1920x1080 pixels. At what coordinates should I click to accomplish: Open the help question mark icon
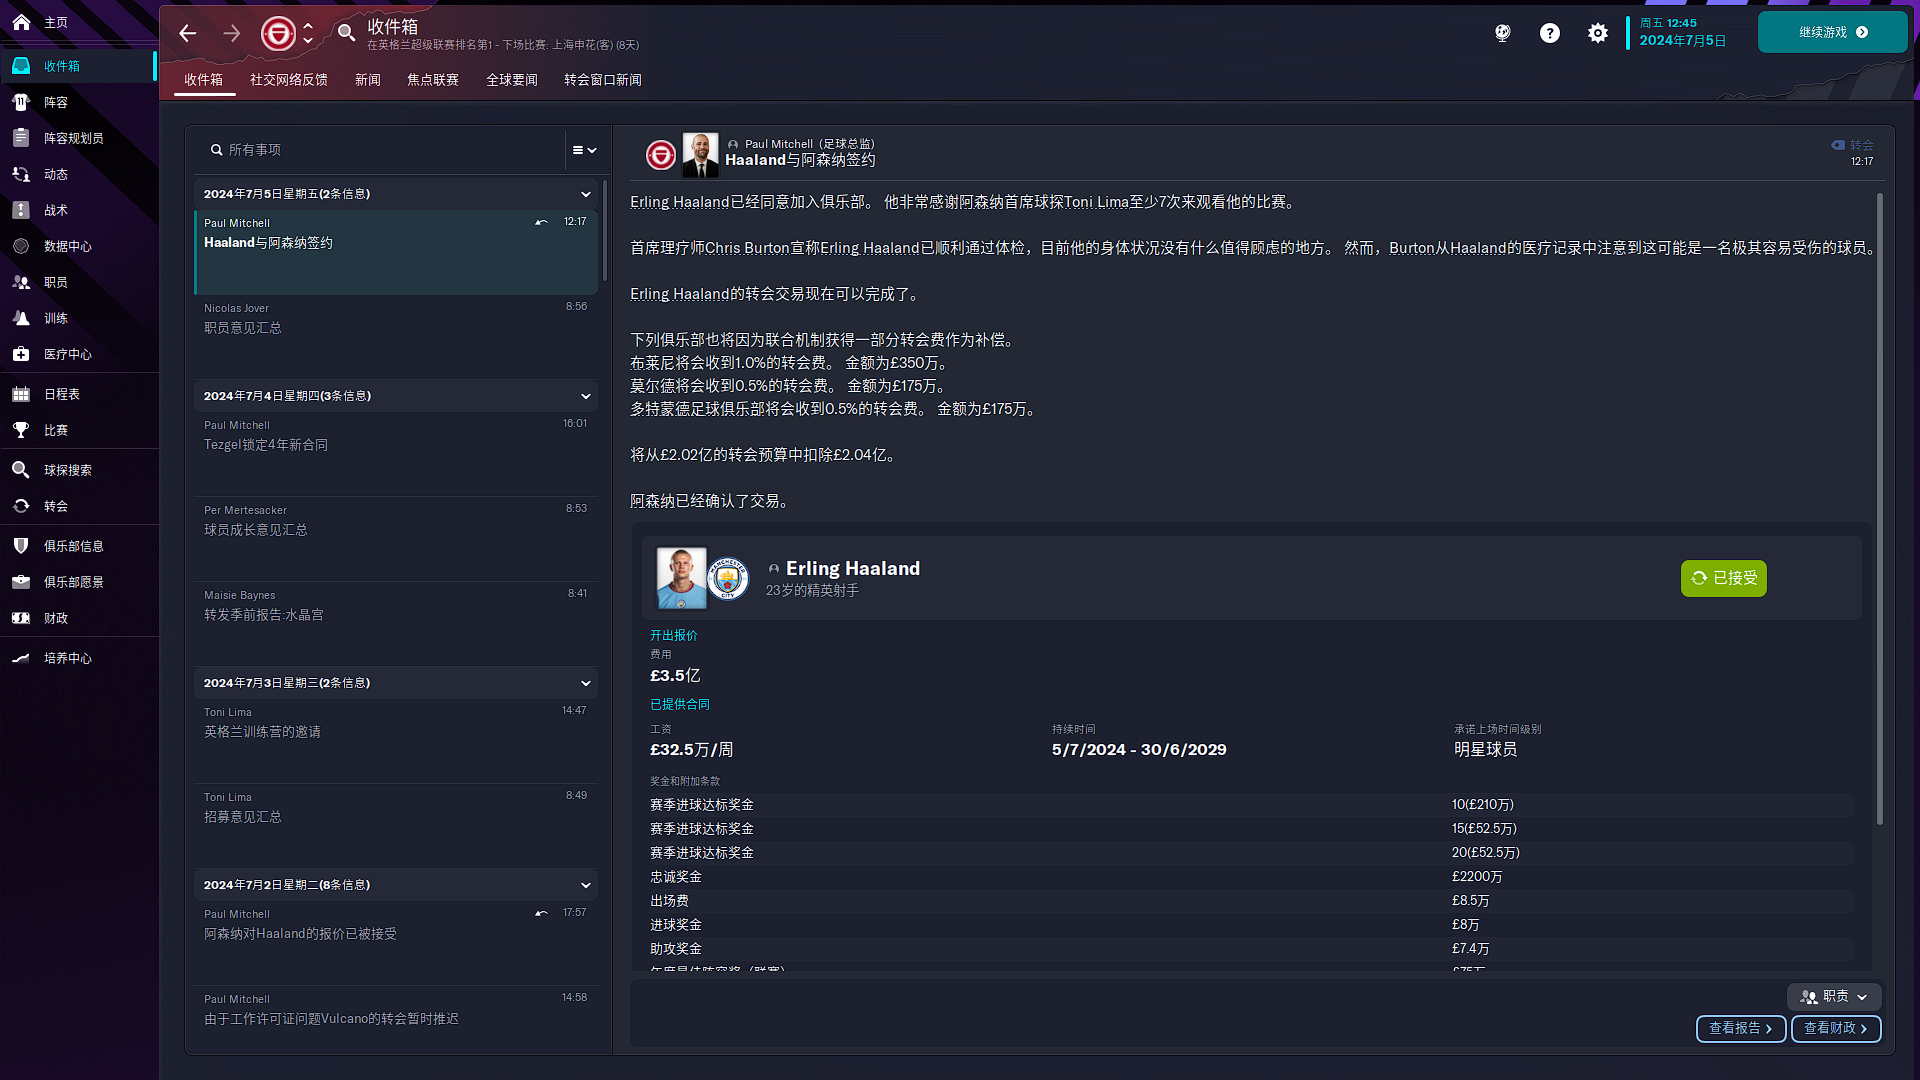(1550, 33)
